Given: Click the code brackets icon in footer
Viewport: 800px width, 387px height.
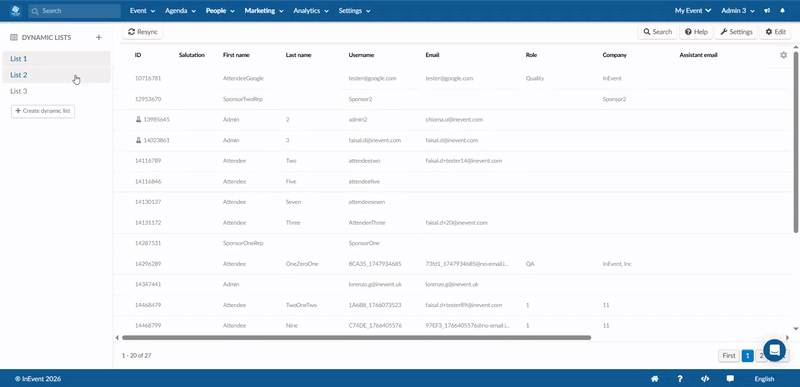Looking at the screenshot, I should (705, 379).
